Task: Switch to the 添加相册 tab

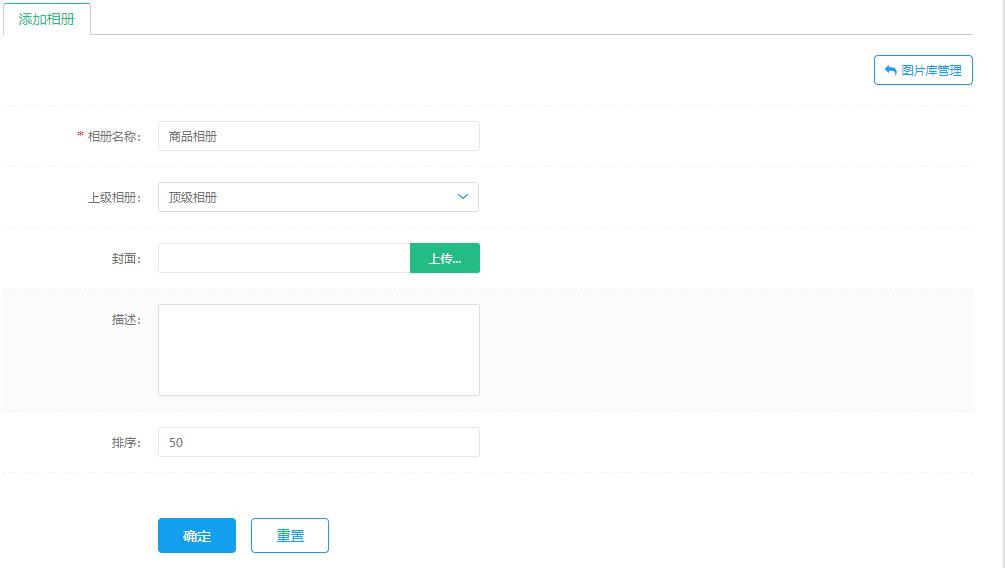Action: pyautogui.click(x=47, y=19)
